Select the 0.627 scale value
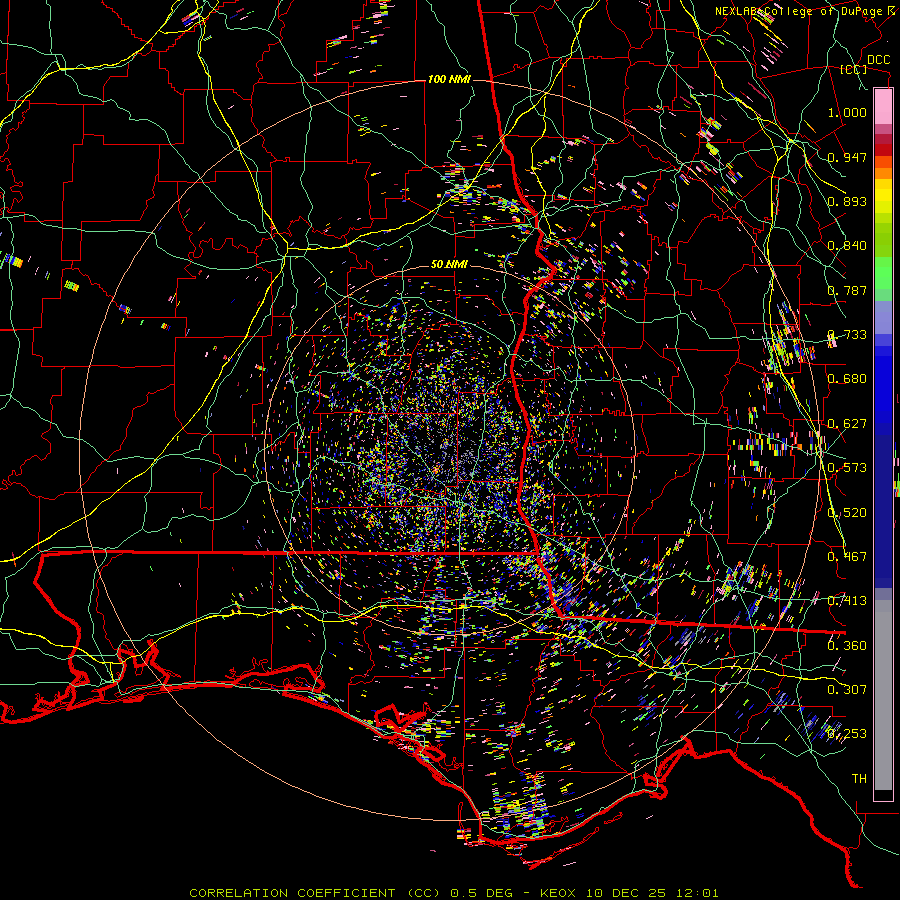Image resolution: width=900 pixels, height=900 pixels. (847, 424)
